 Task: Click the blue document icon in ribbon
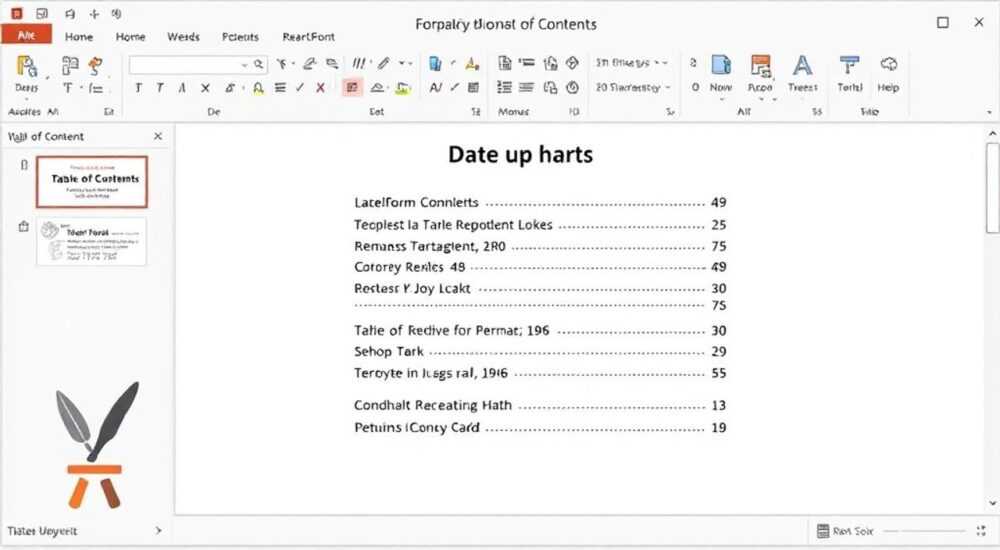click(436, 63)
